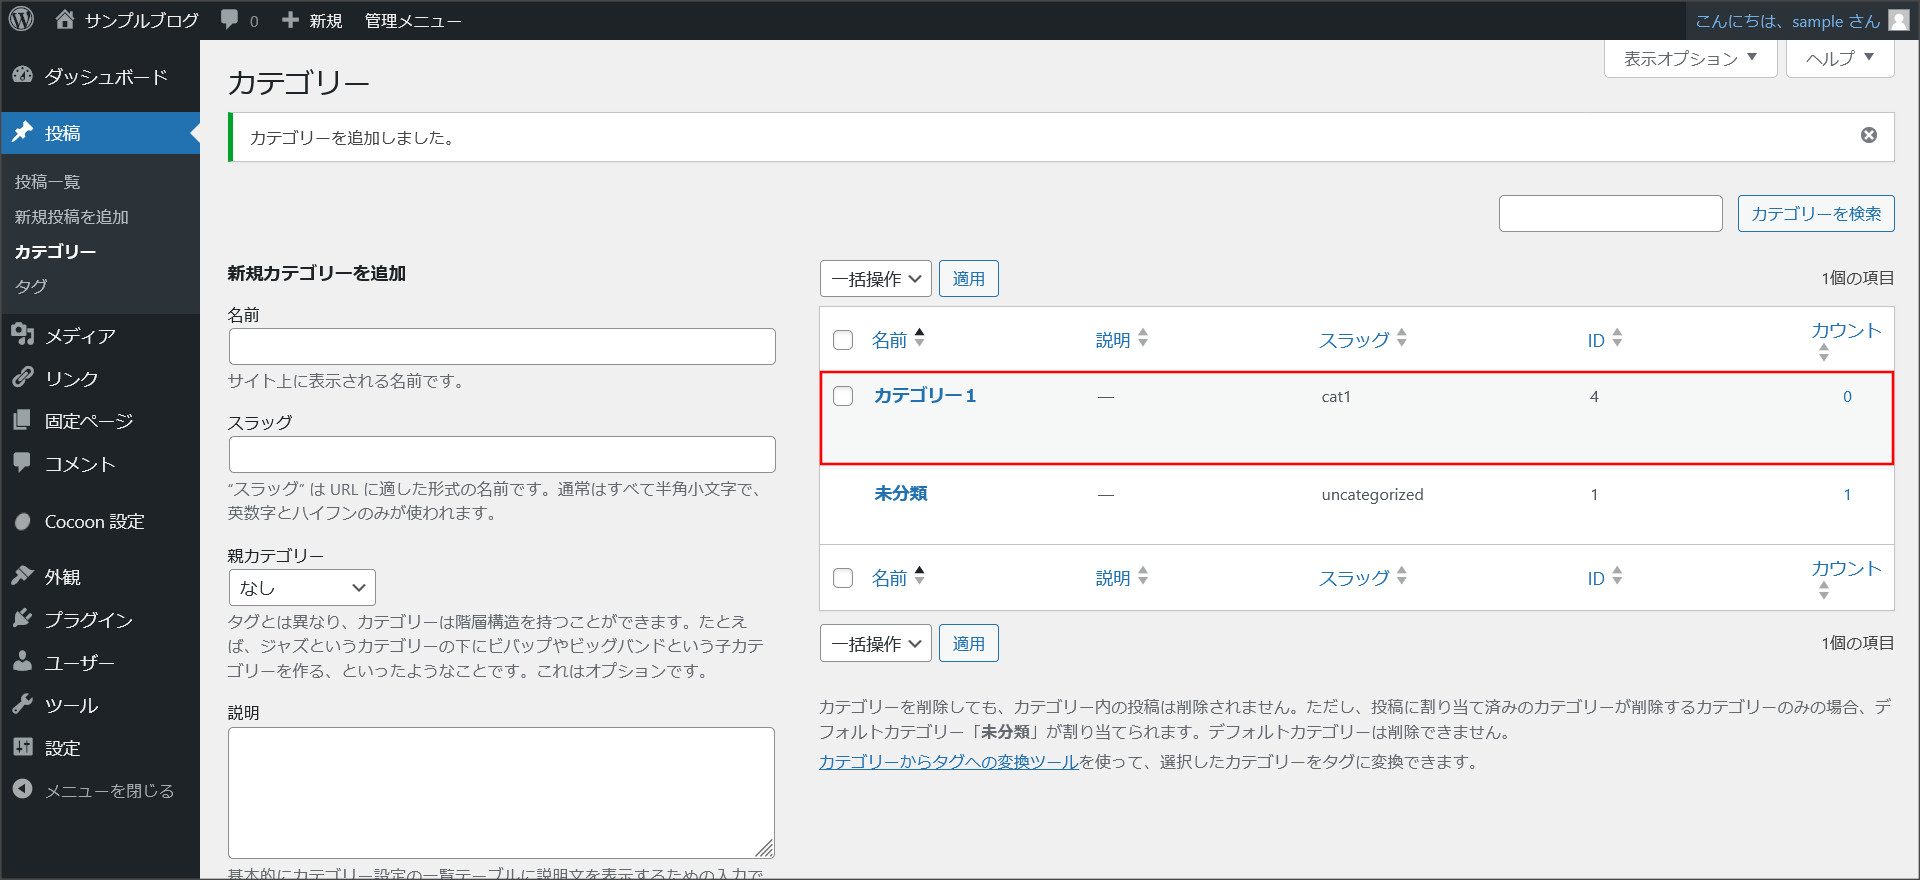Click the メディア icon in sidebar
The height and width of the screenshot is (880, 1920).
(23, 335)
